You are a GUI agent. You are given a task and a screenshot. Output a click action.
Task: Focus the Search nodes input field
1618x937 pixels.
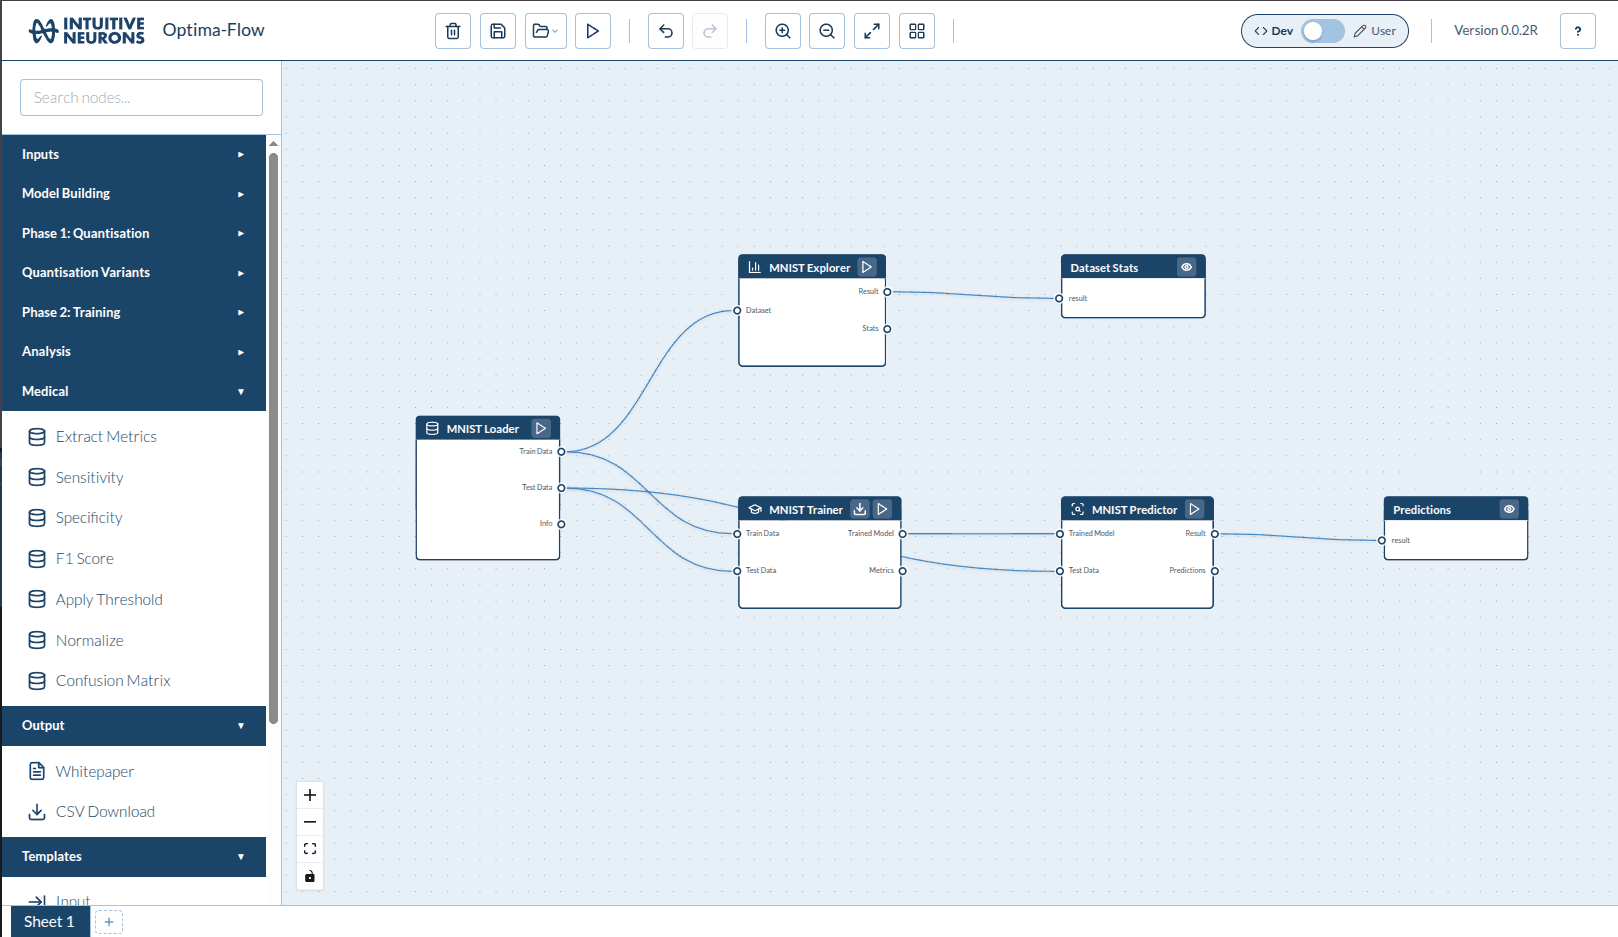[x=141, y=98]
